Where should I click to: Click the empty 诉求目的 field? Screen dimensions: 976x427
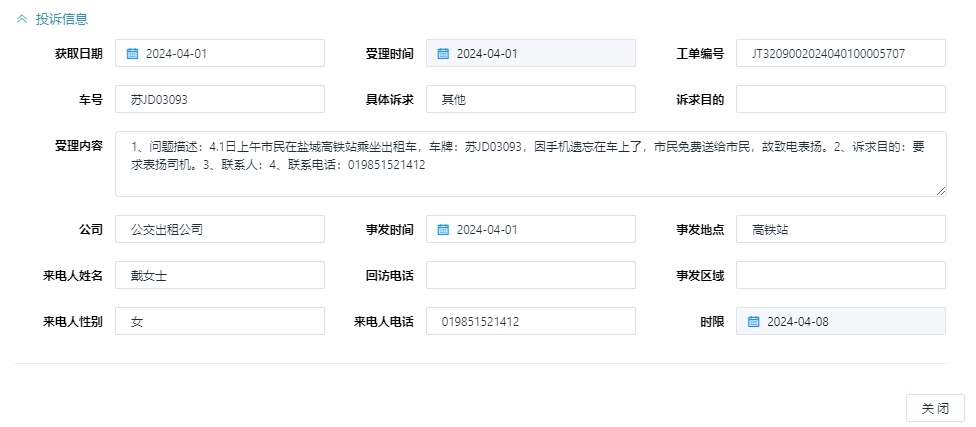840,100
